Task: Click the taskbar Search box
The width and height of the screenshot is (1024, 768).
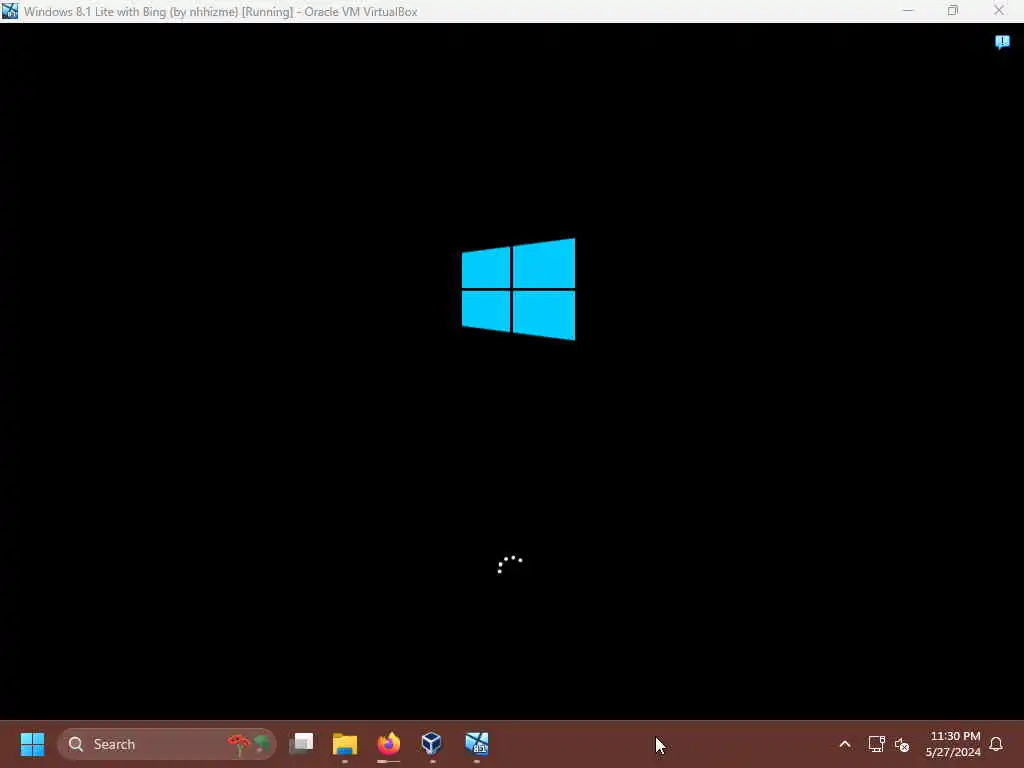Action: (167, 744)
